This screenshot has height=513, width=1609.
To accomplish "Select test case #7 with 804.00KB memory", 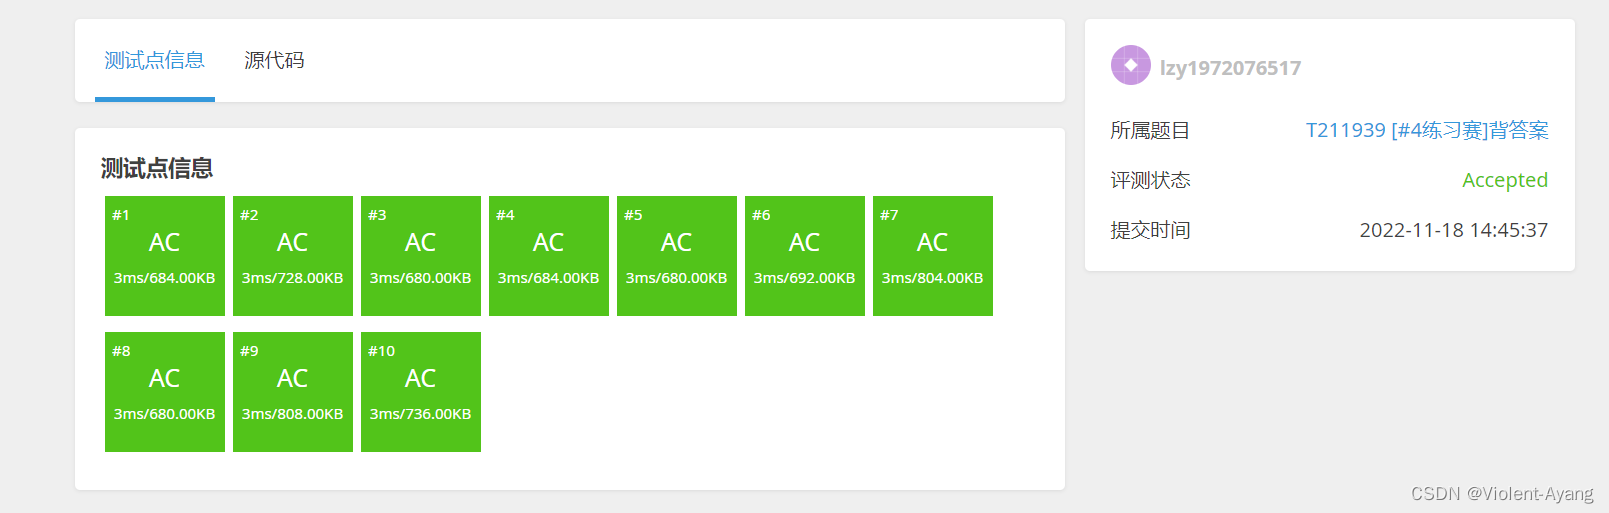I will point(933,256).
